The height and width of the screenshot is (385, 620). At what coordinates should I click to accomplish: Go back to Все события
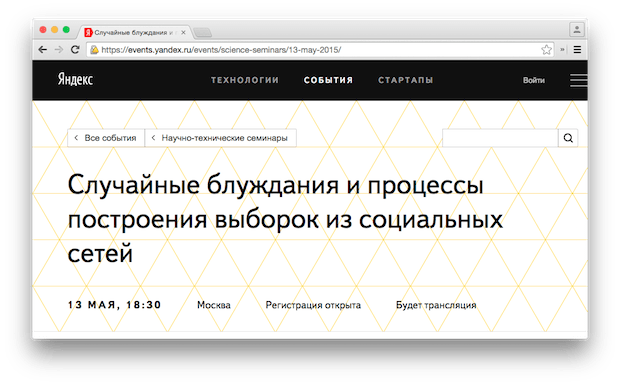(106, 138)
